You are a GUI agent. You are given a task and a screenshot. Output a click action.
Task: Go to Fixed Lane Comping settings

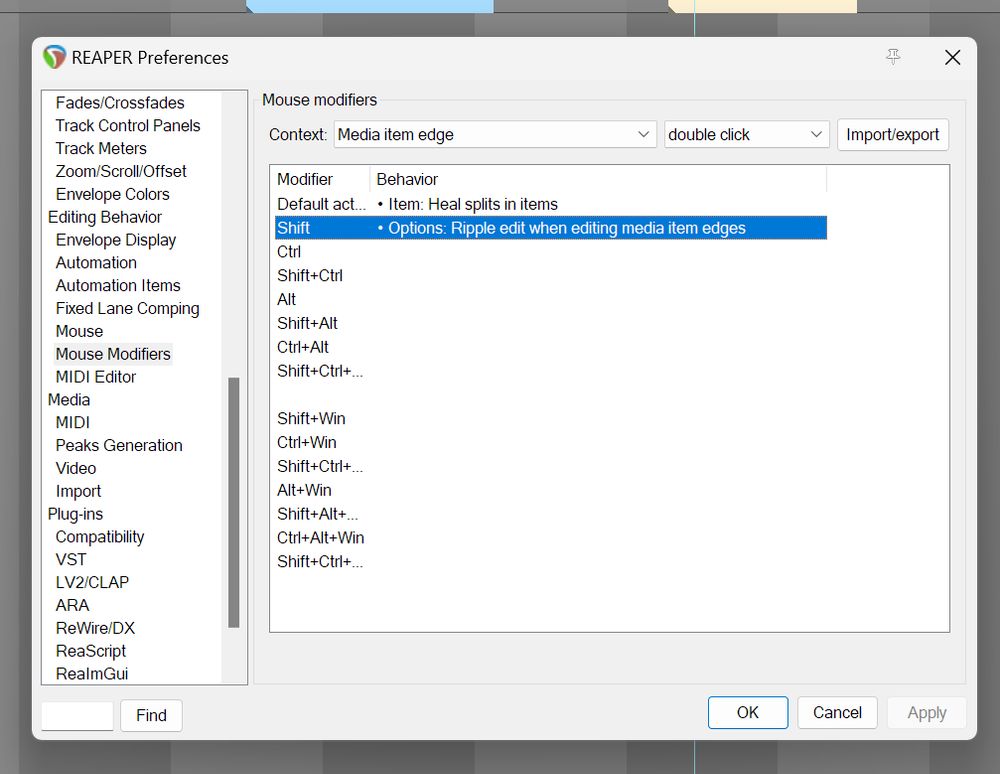(x=128, y=309)
